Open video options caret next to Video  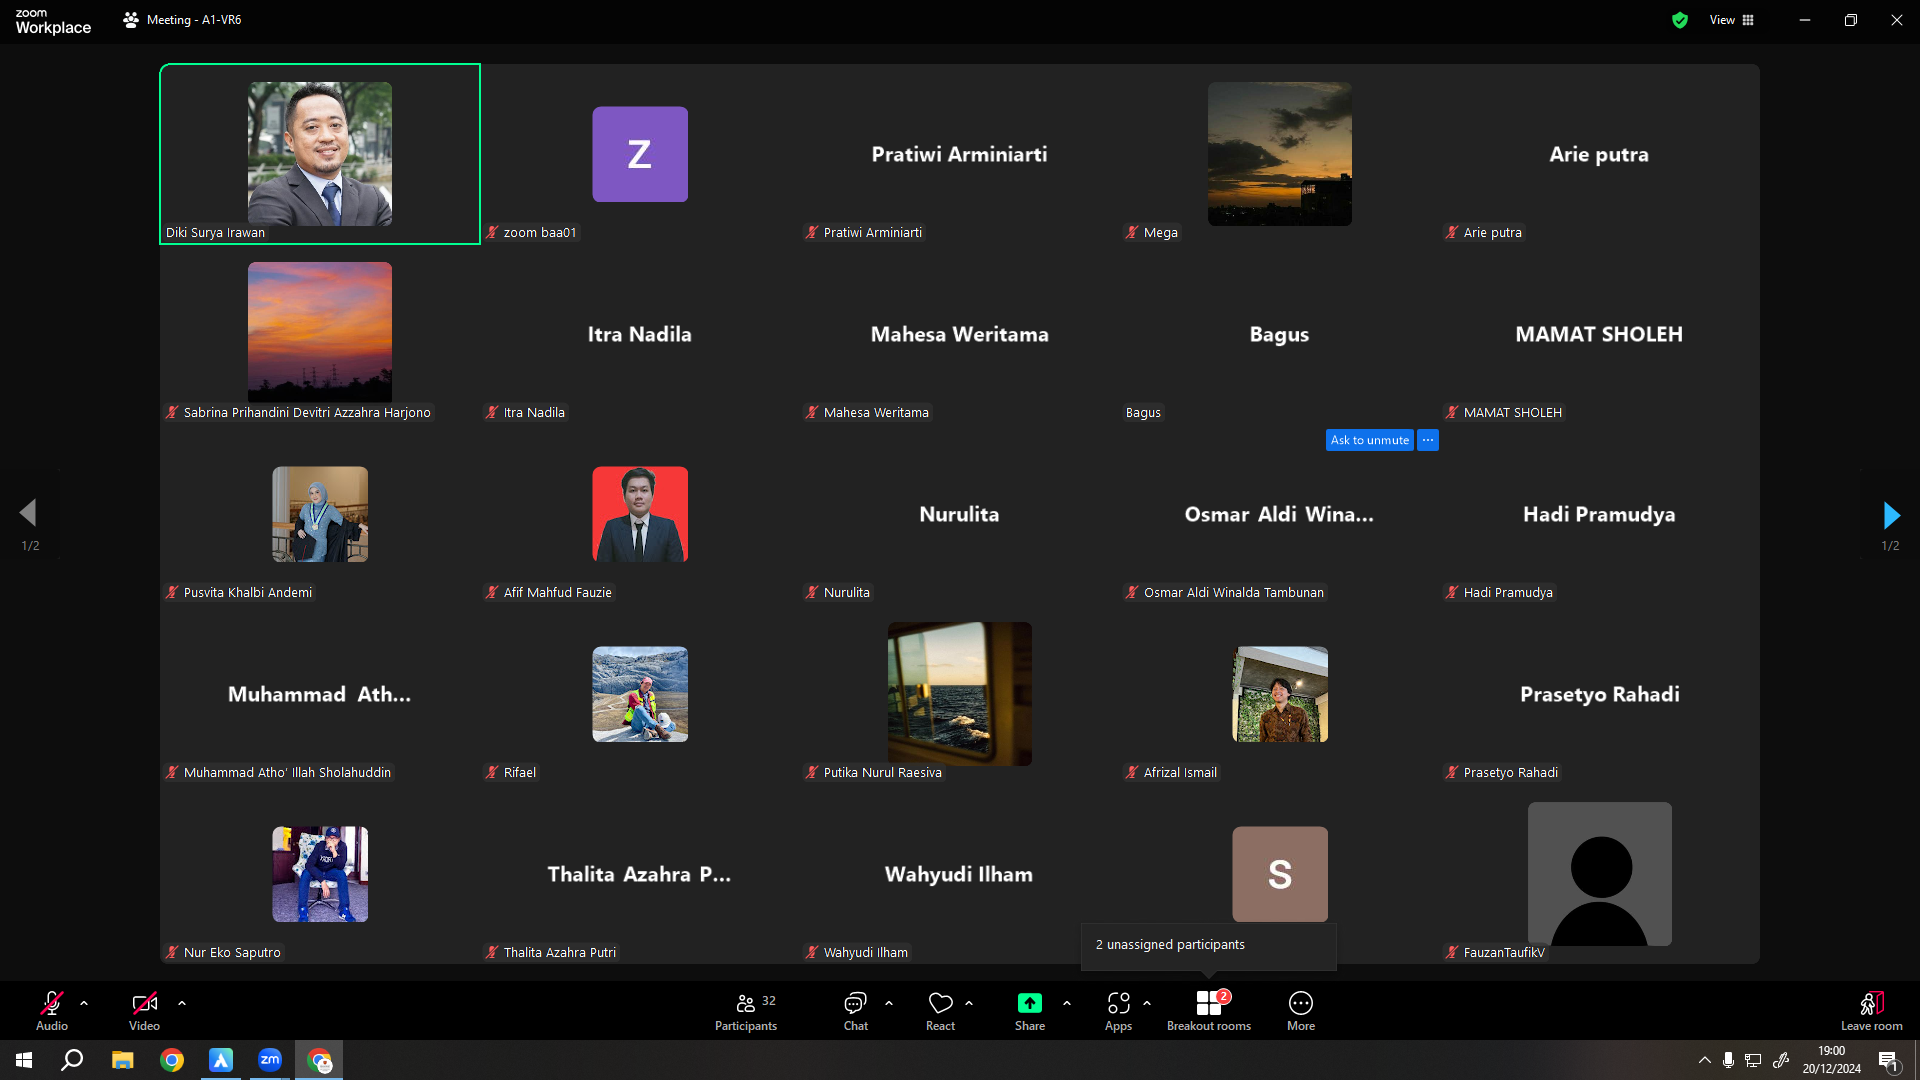click(182, 1002)
